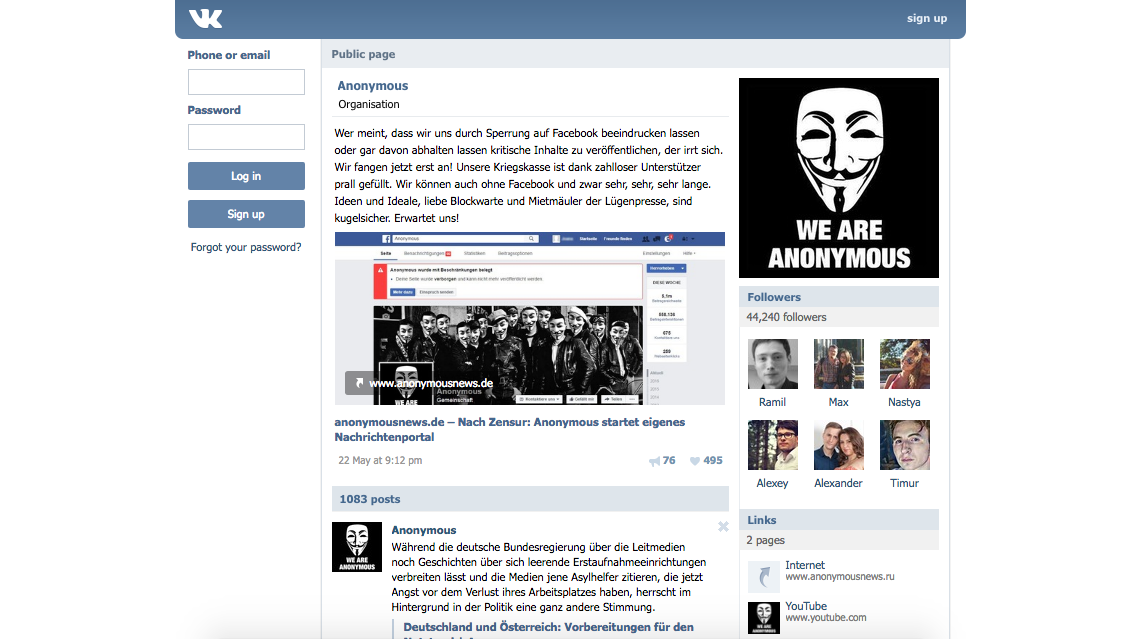Open the www.youtube.com link
The image size is (1136, 639).
(826, 617)
